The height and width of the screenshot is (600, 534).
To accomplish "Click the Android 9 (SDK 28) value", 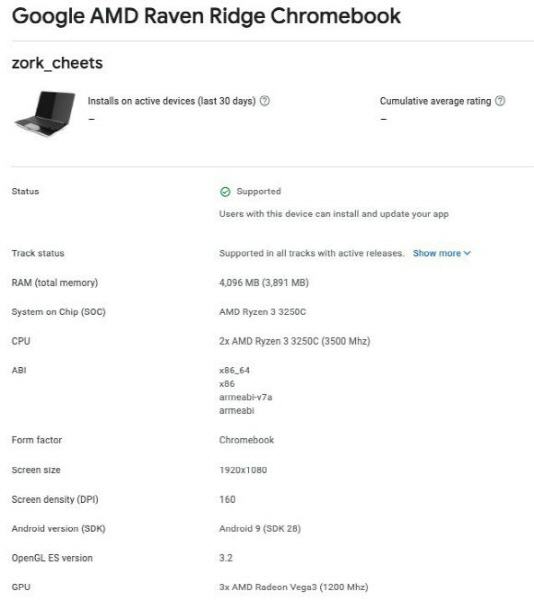I will click(x=260, y=528).
